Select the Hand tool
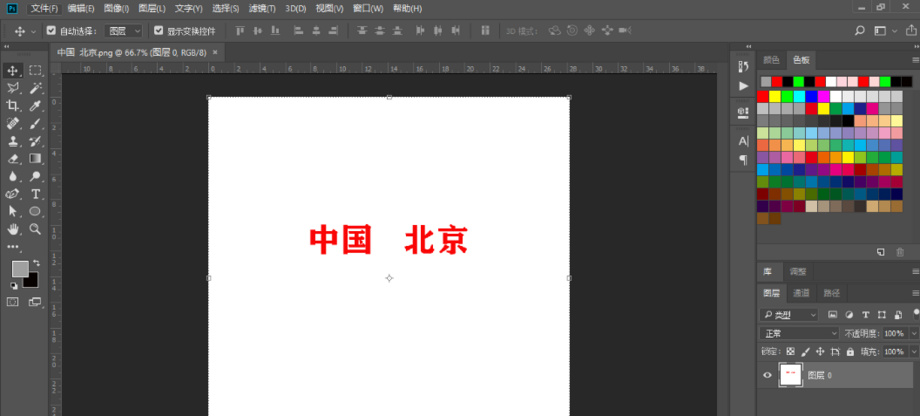920x416 pixels. 13,229
